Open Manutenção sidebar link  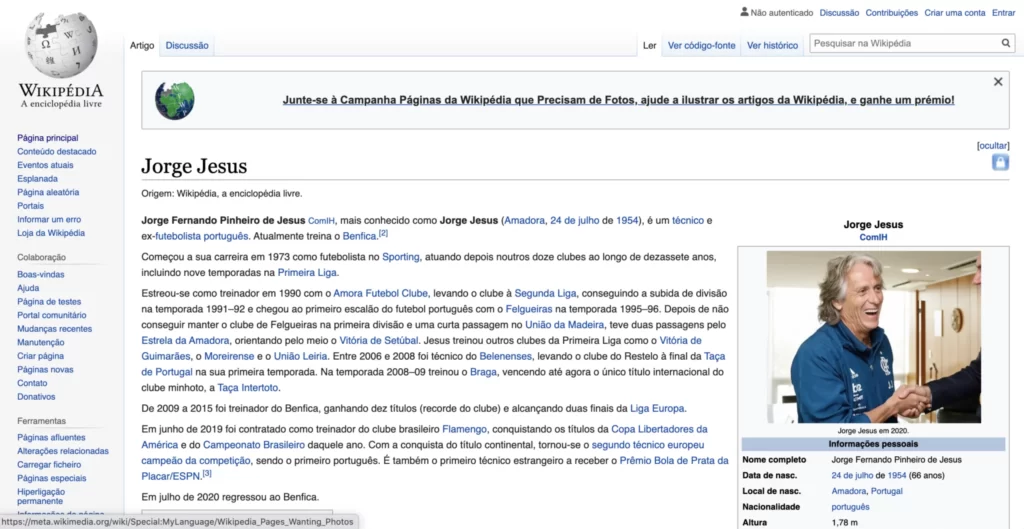[x=40, y=342]
